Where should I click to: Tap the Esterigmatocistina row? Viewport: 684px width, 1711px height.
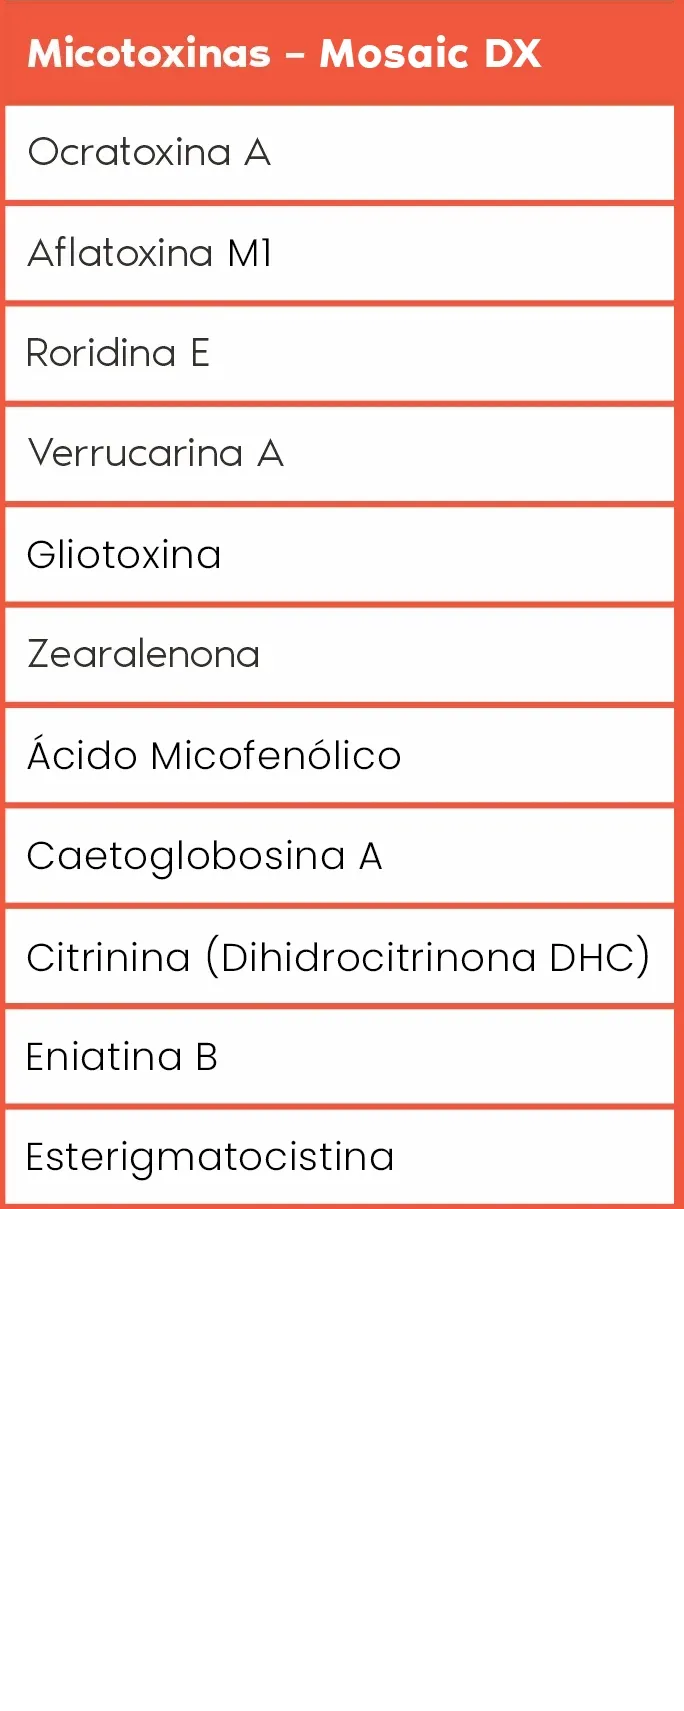tap(340, 1157)
